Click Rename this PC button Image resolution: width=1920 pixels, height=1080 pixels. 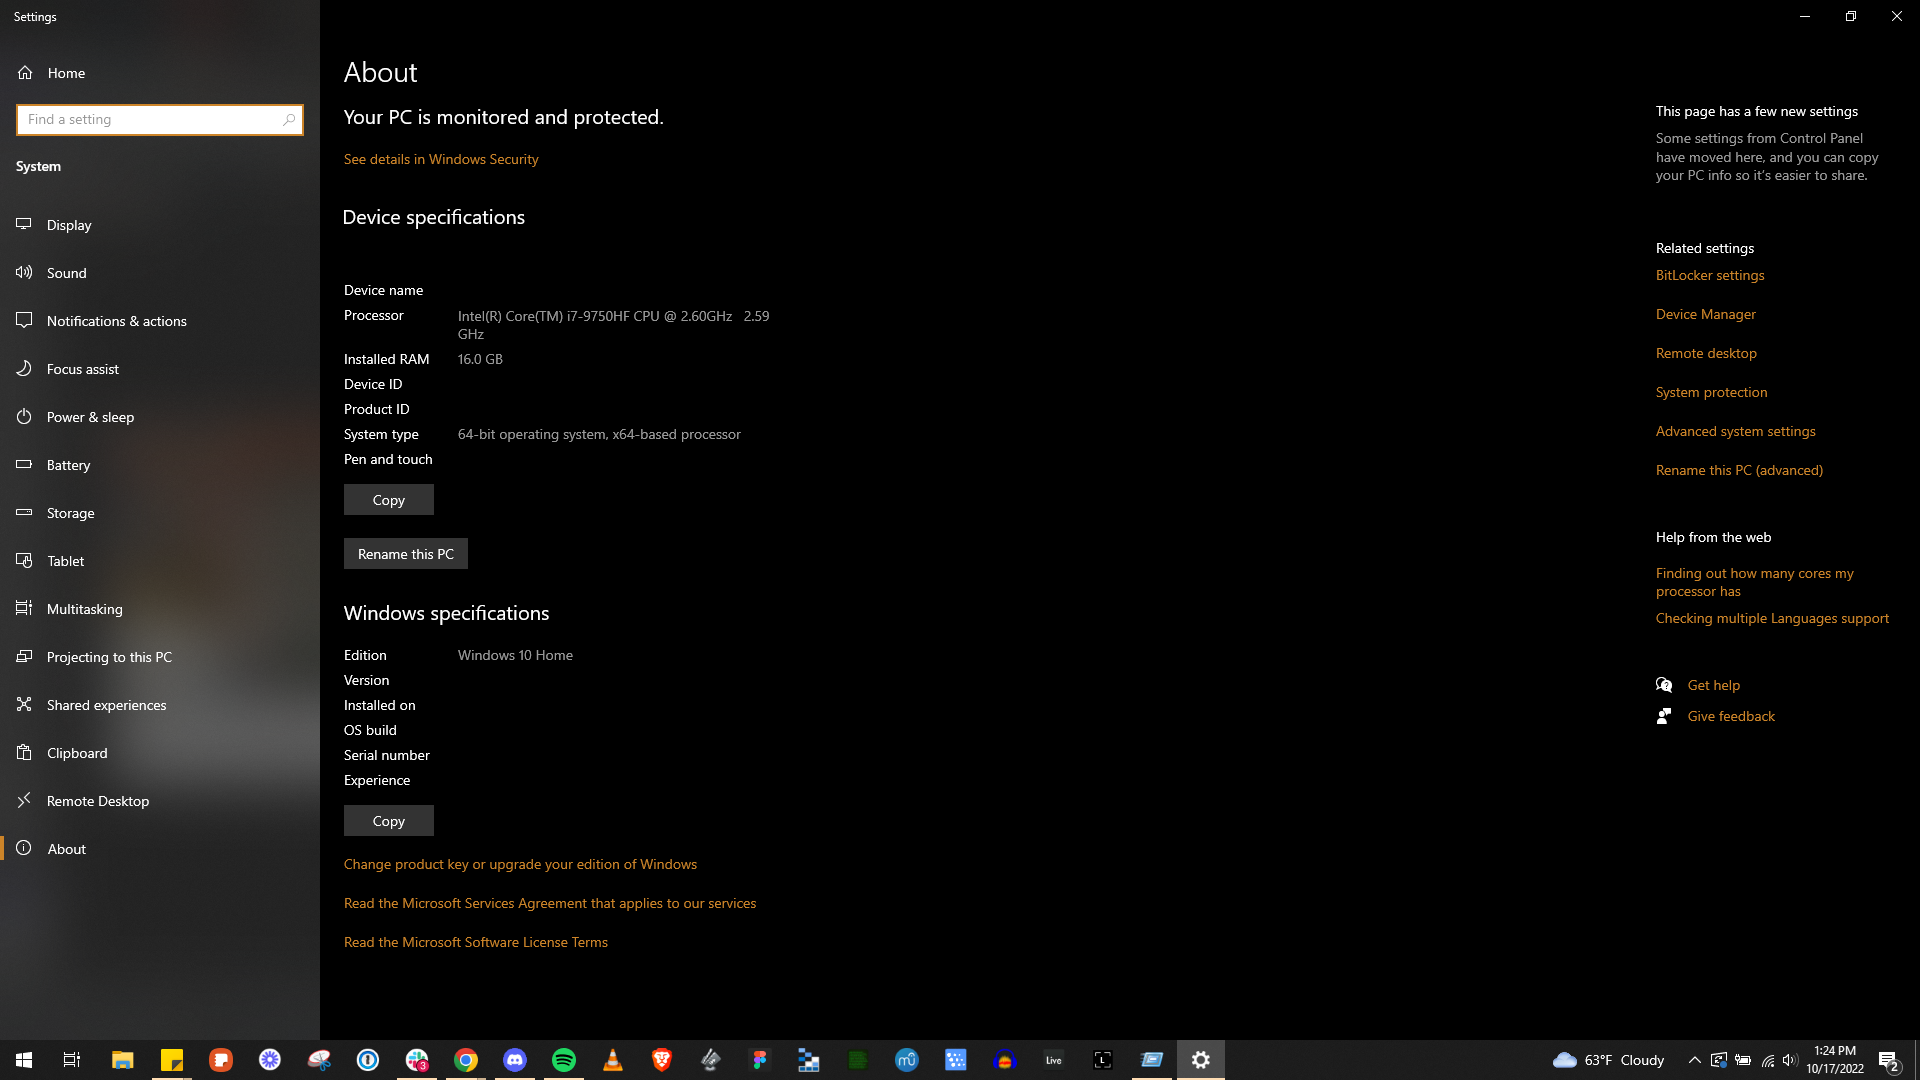tap(406, 554)
